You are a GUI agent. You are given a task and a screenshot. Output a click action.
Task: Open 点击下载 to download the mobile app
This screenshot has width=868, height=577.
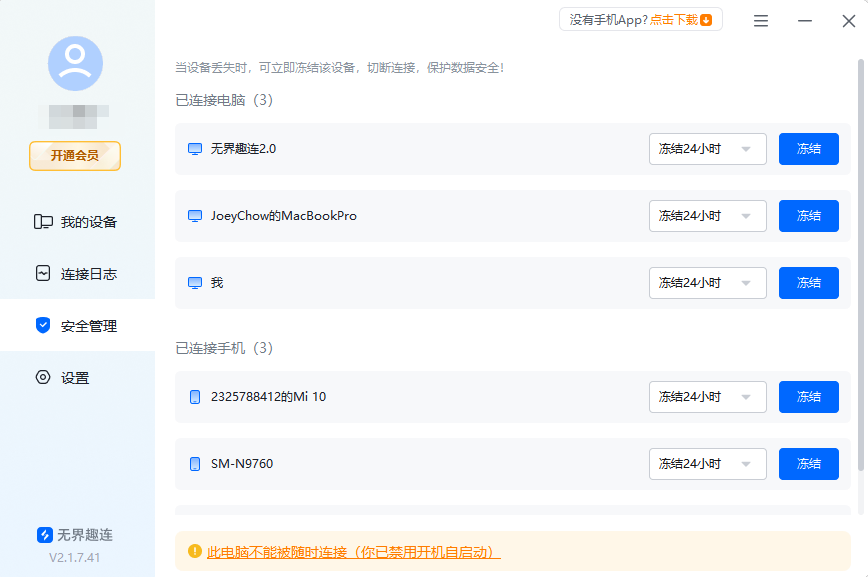point(672,18)
